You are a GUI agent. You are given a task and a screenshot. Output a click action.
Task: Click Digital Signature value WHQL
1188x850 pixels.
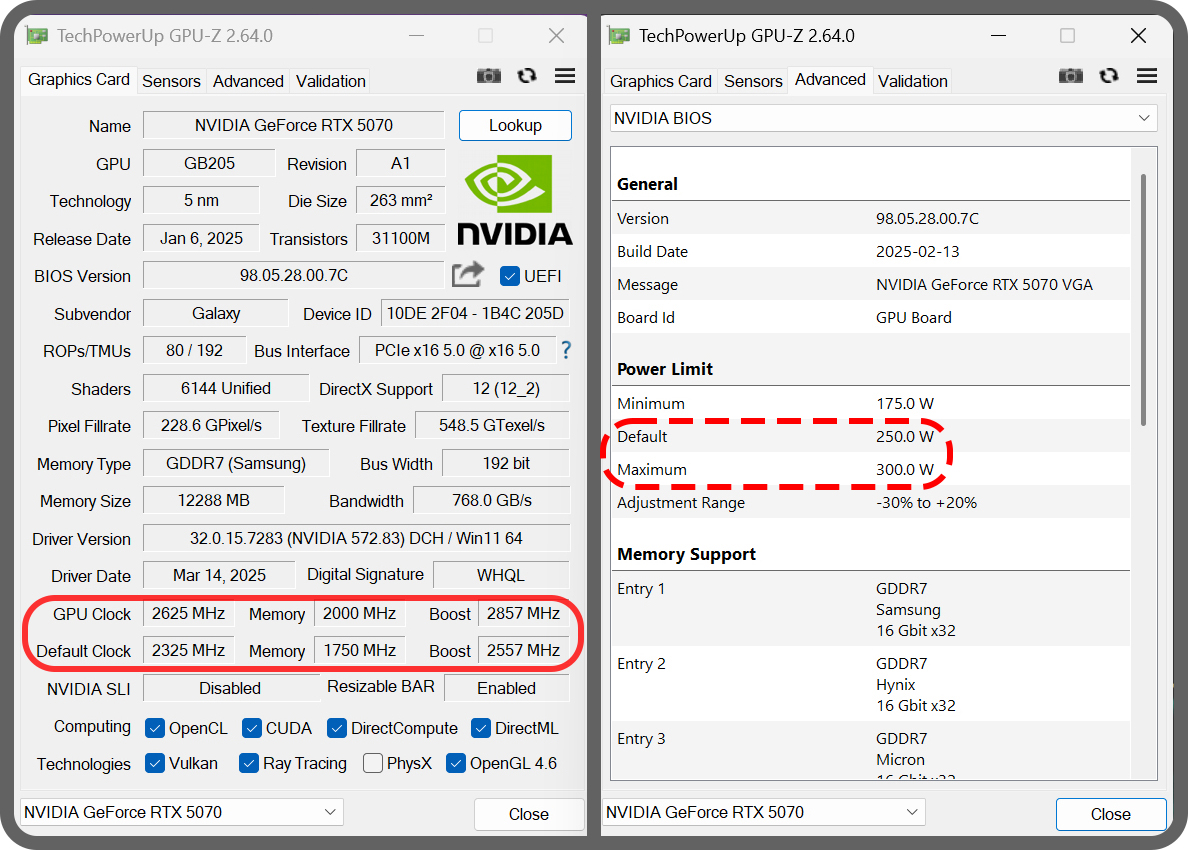pos(501,575)
